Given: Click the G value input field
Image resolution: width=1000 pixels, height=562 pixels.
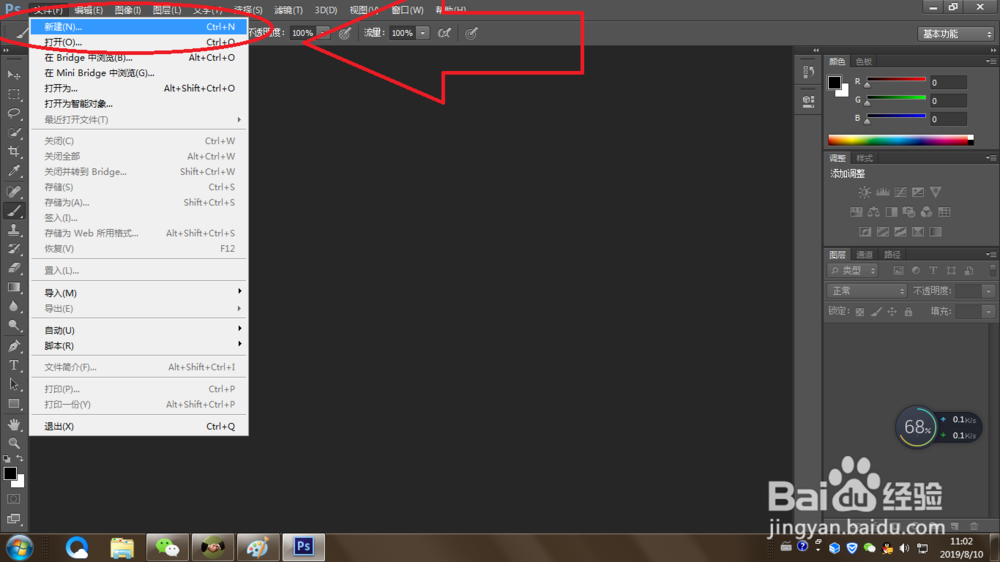Looking at the screenshot, I should pyautogui.click(x=948, y=101).
